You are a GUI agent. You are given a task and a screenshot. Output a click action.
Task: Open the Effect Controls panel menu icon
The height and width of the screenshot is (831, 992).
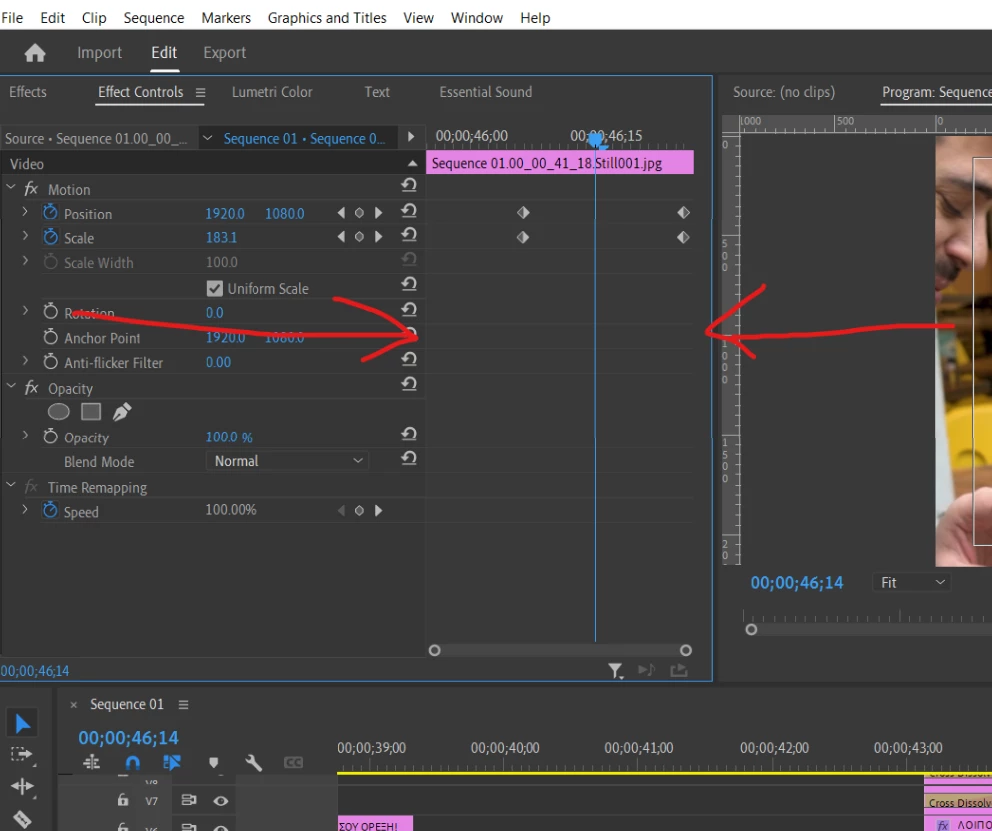(200, 93)
